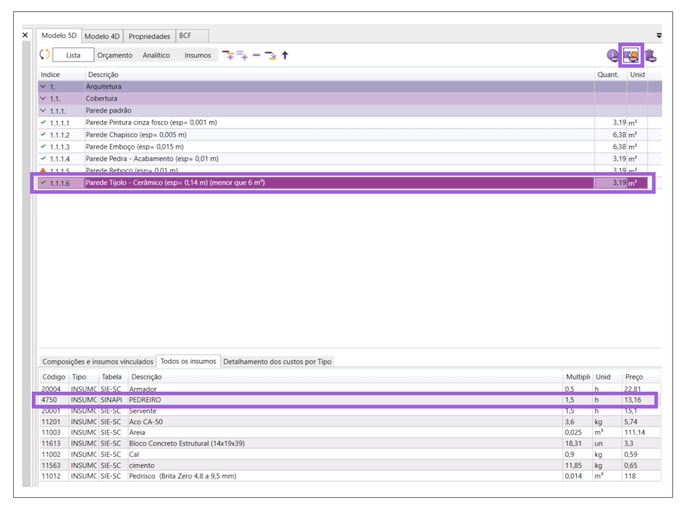
Task: Click the highlighted link compositions icon
Action: point(631,55)
